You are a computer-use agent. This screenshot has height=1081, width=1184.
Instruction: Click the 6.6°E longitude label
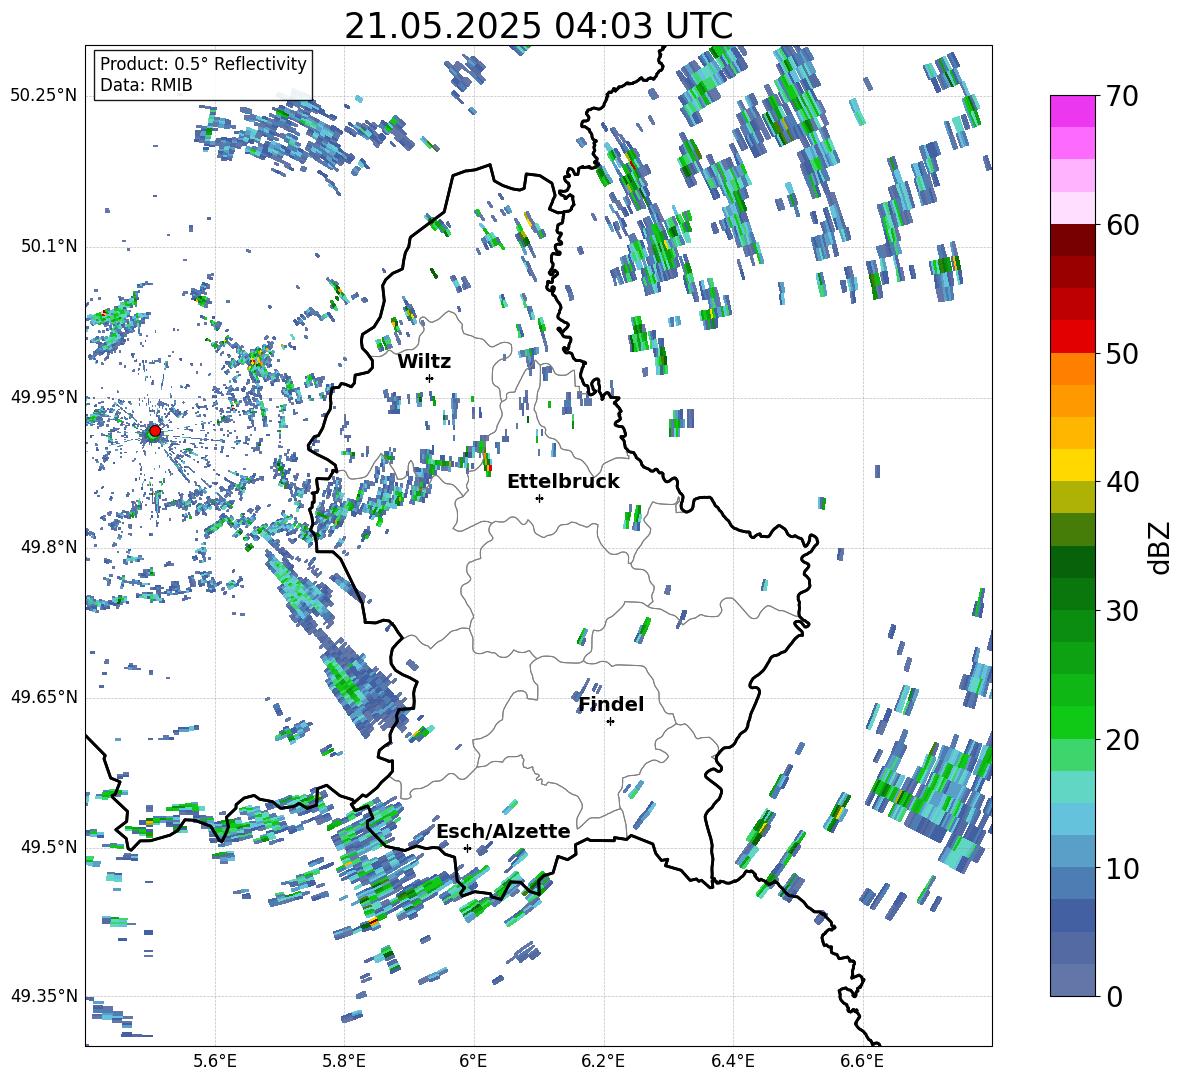[x=862, y=1061]
